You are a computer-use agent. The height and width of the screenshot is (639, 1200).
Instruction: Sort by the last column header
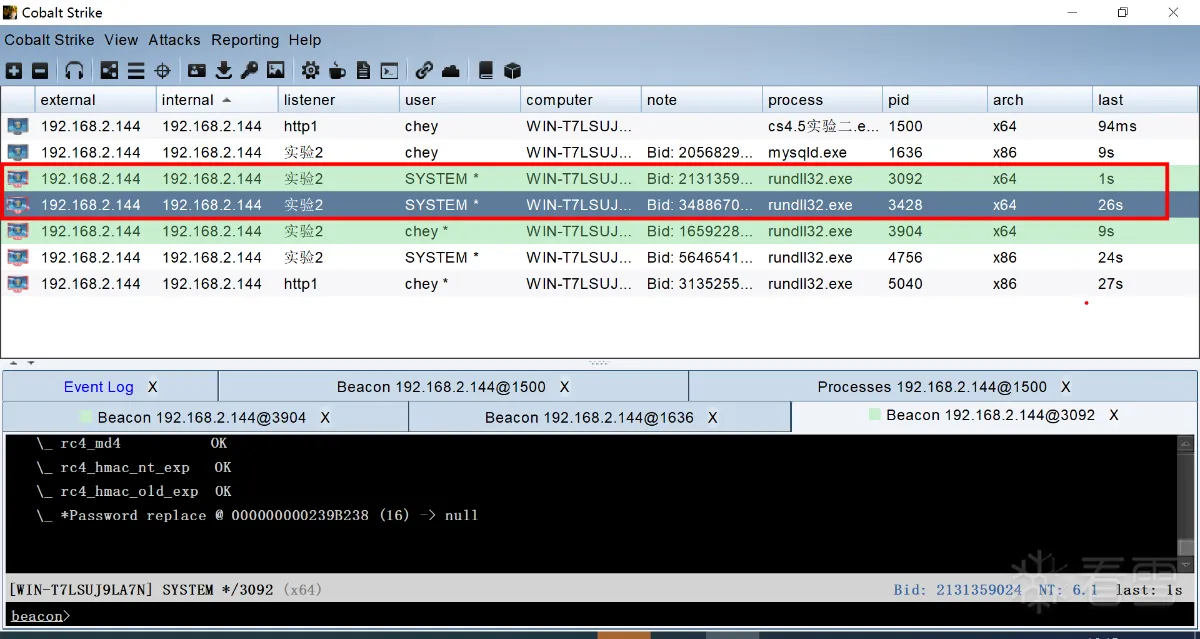click(x=1145, y=100)
